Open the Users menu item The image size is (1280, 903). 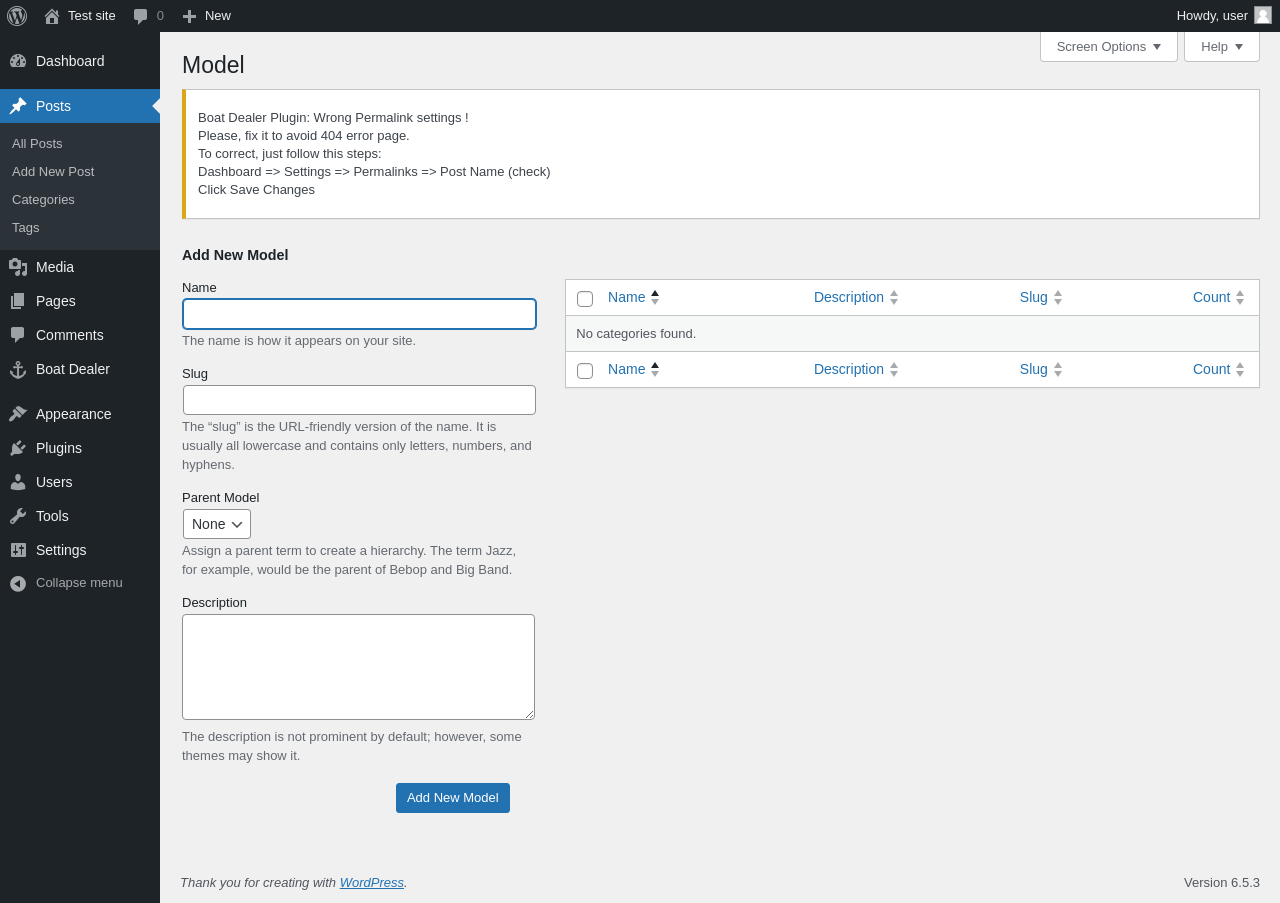click(80, 482)
